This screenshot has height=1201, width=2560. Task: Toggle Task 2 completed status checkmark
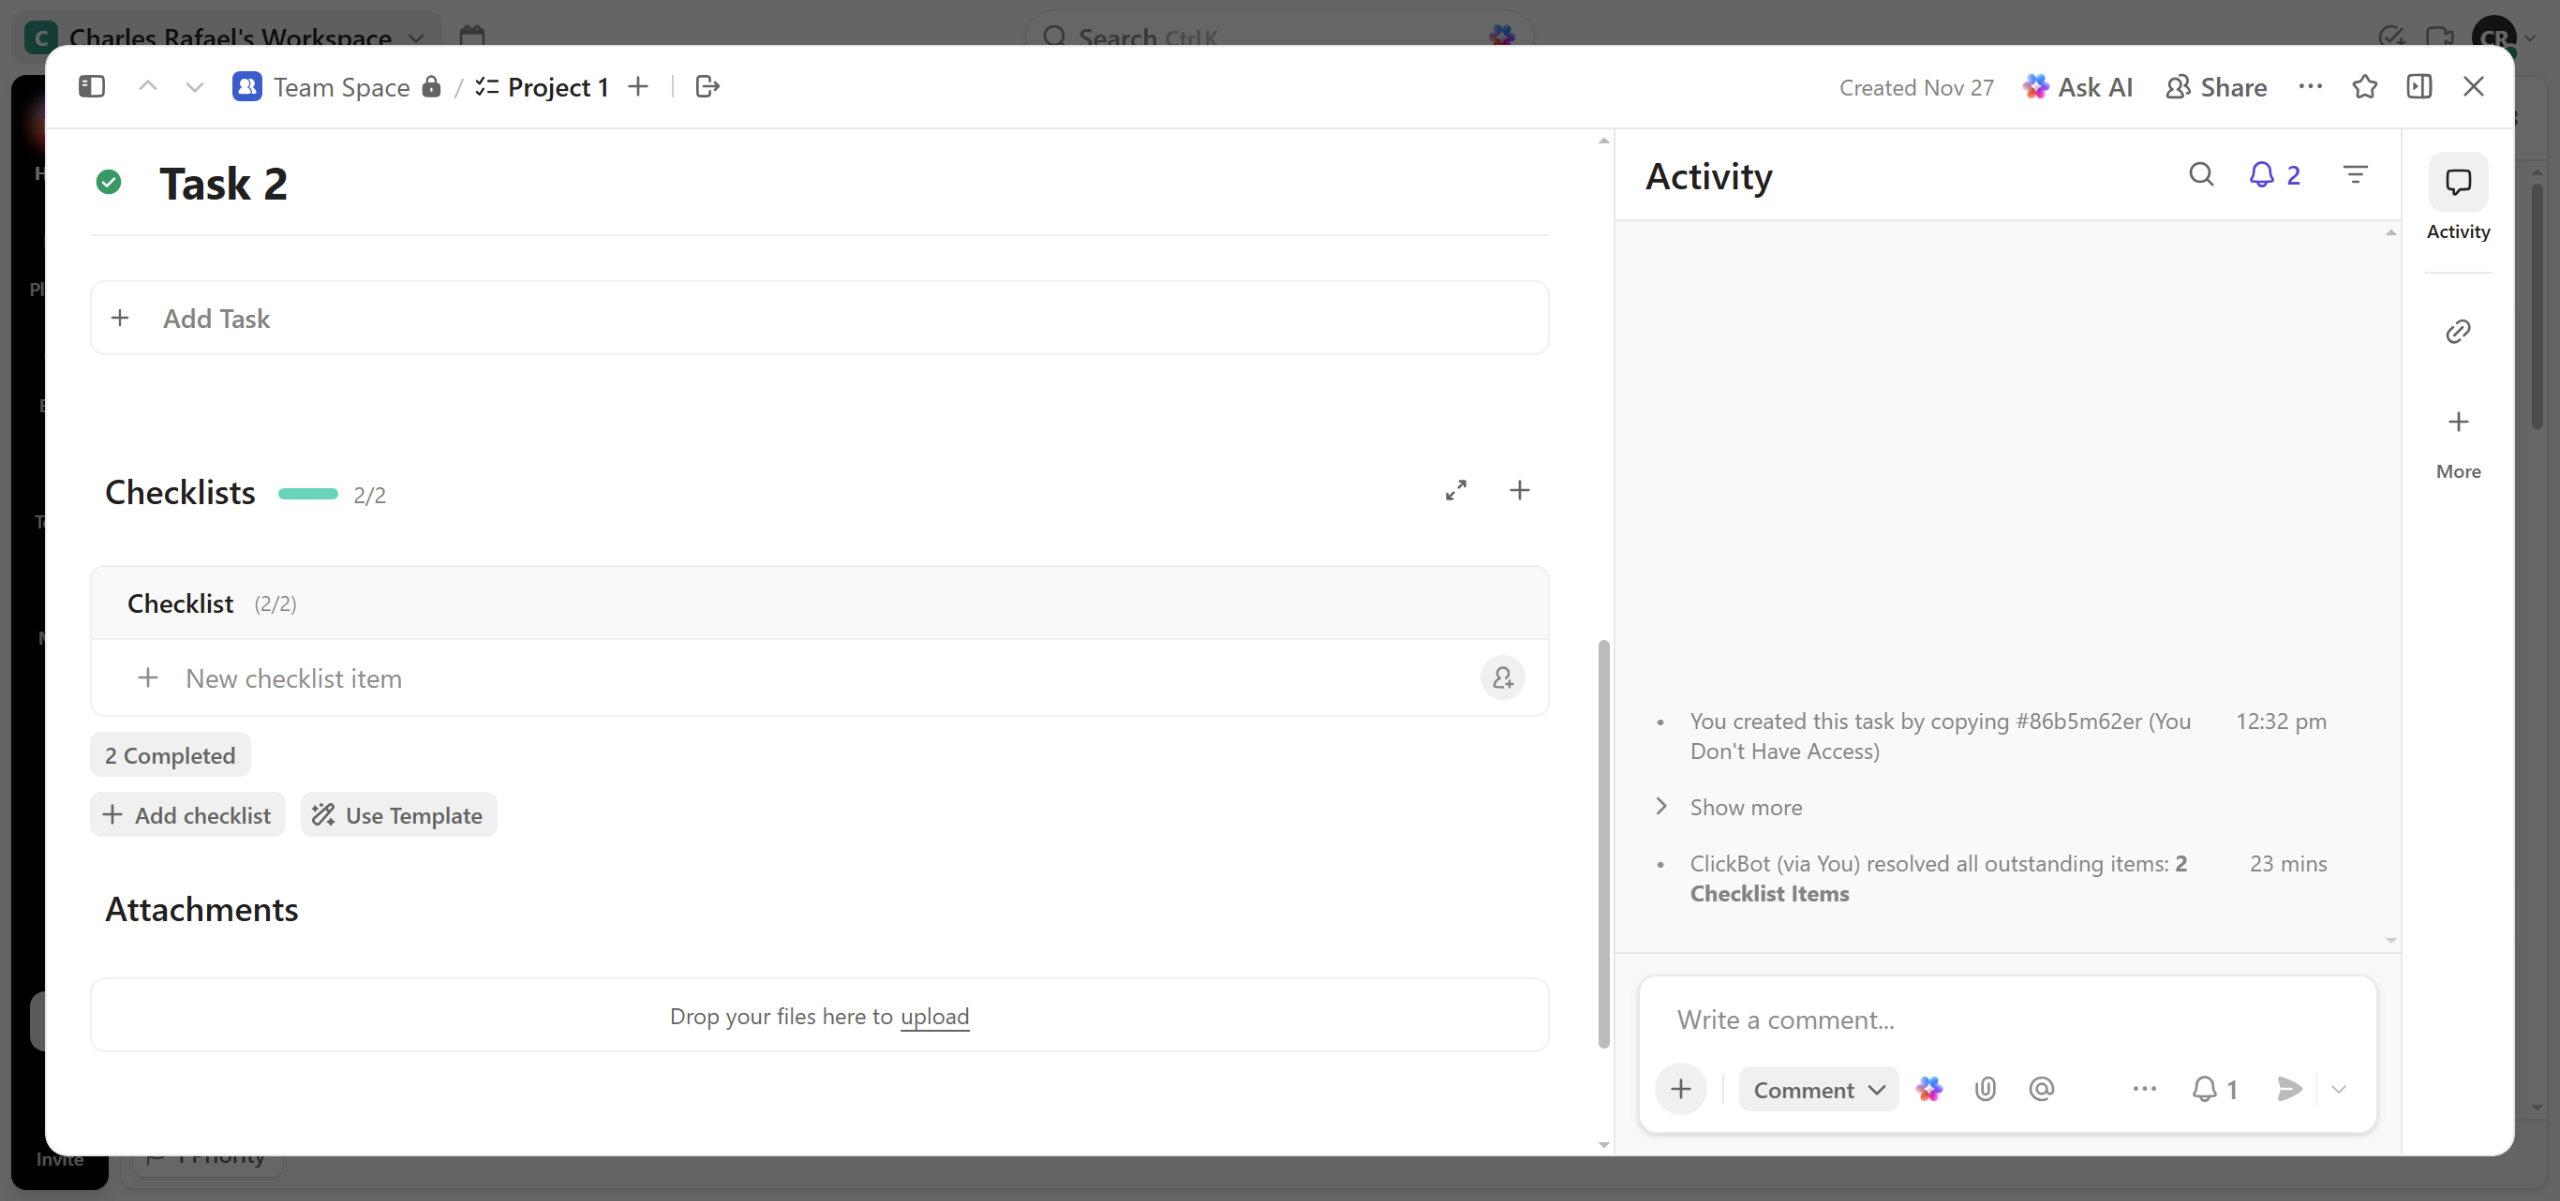pos(109,182)
